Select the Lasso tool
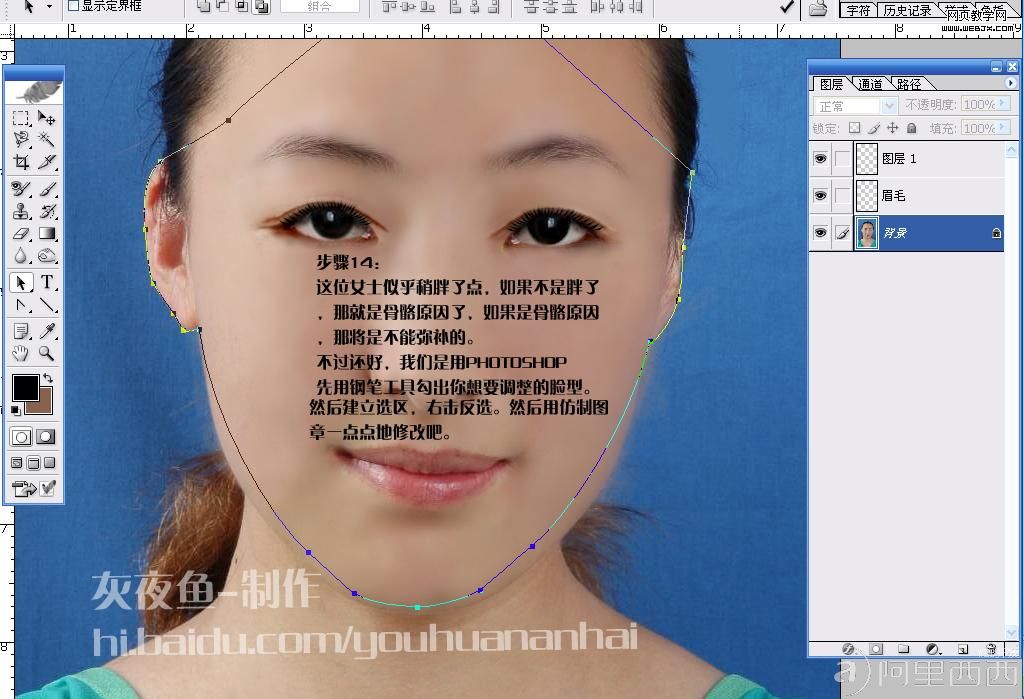The height and width of the screenshot is (699, 1024). coord(21,139)
